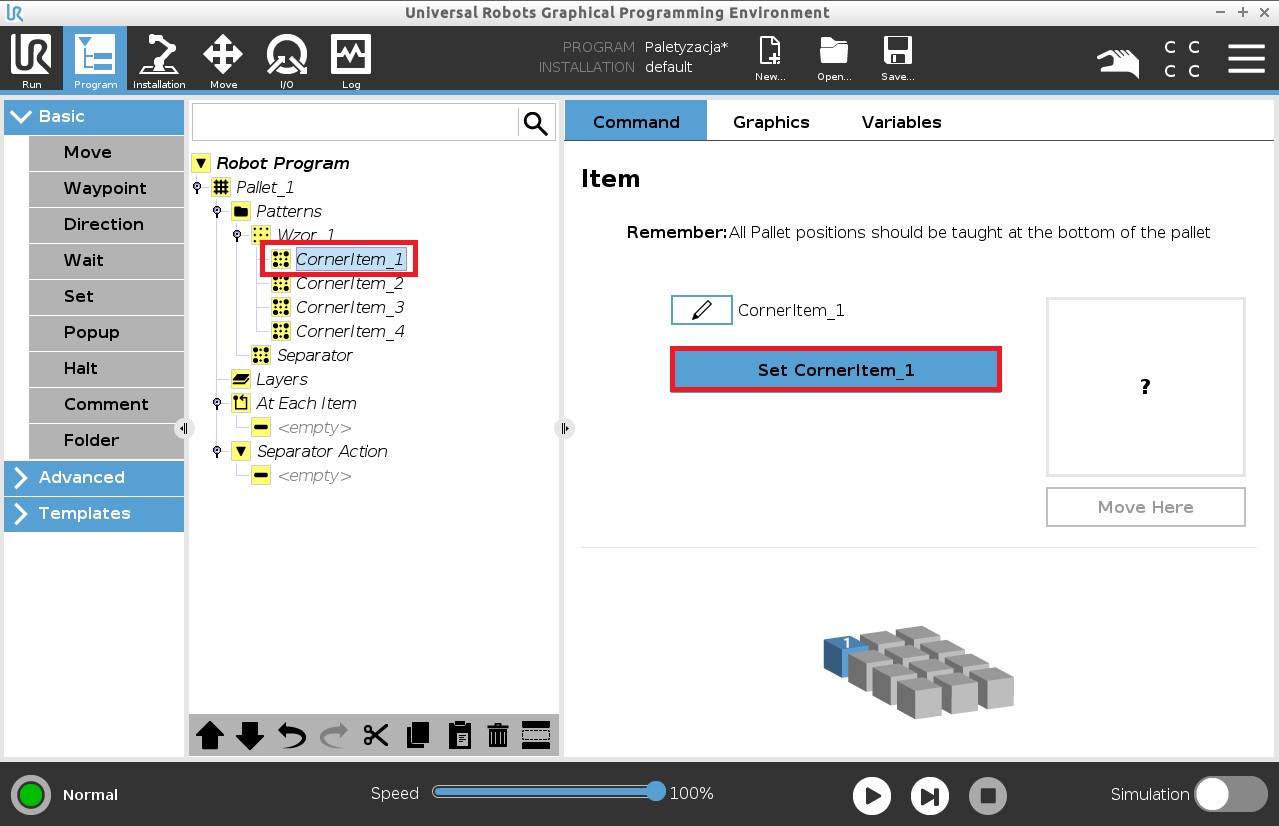
Task: Switch to the Variables tab
Action: [901, 122]
